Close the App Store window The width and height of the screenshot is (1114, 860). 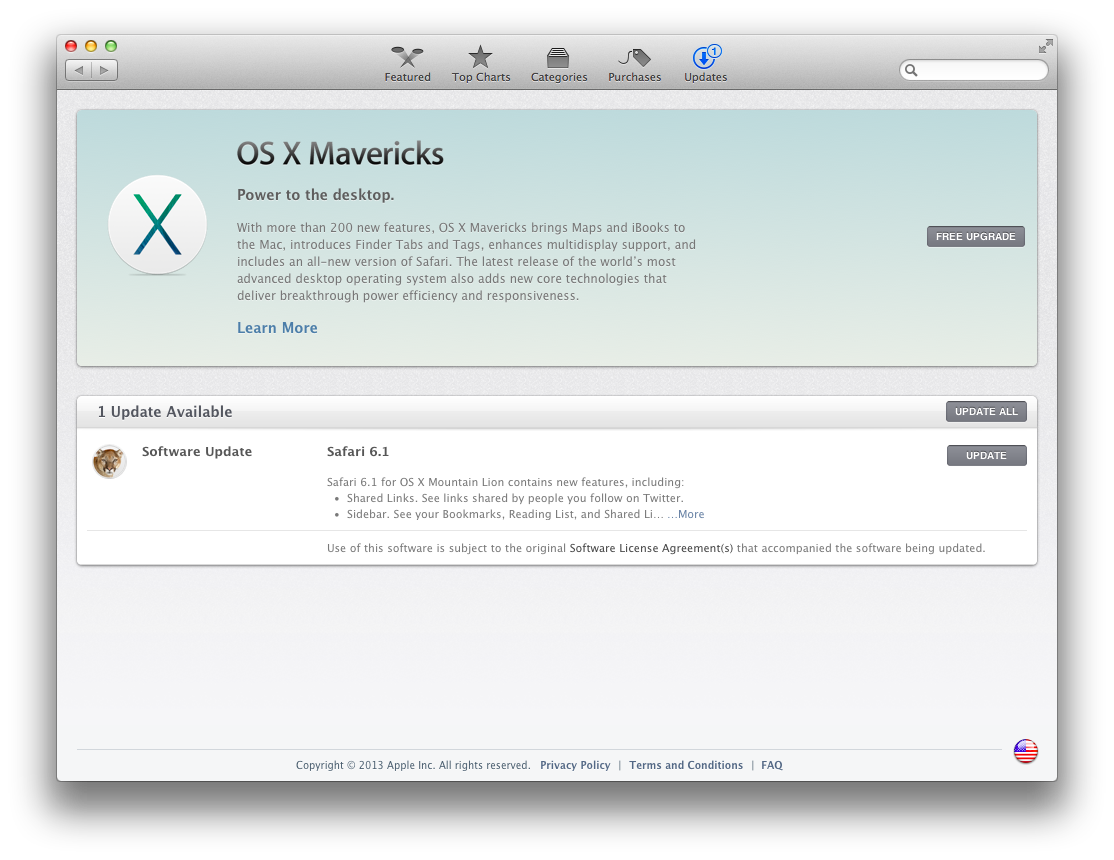point(71,46)
